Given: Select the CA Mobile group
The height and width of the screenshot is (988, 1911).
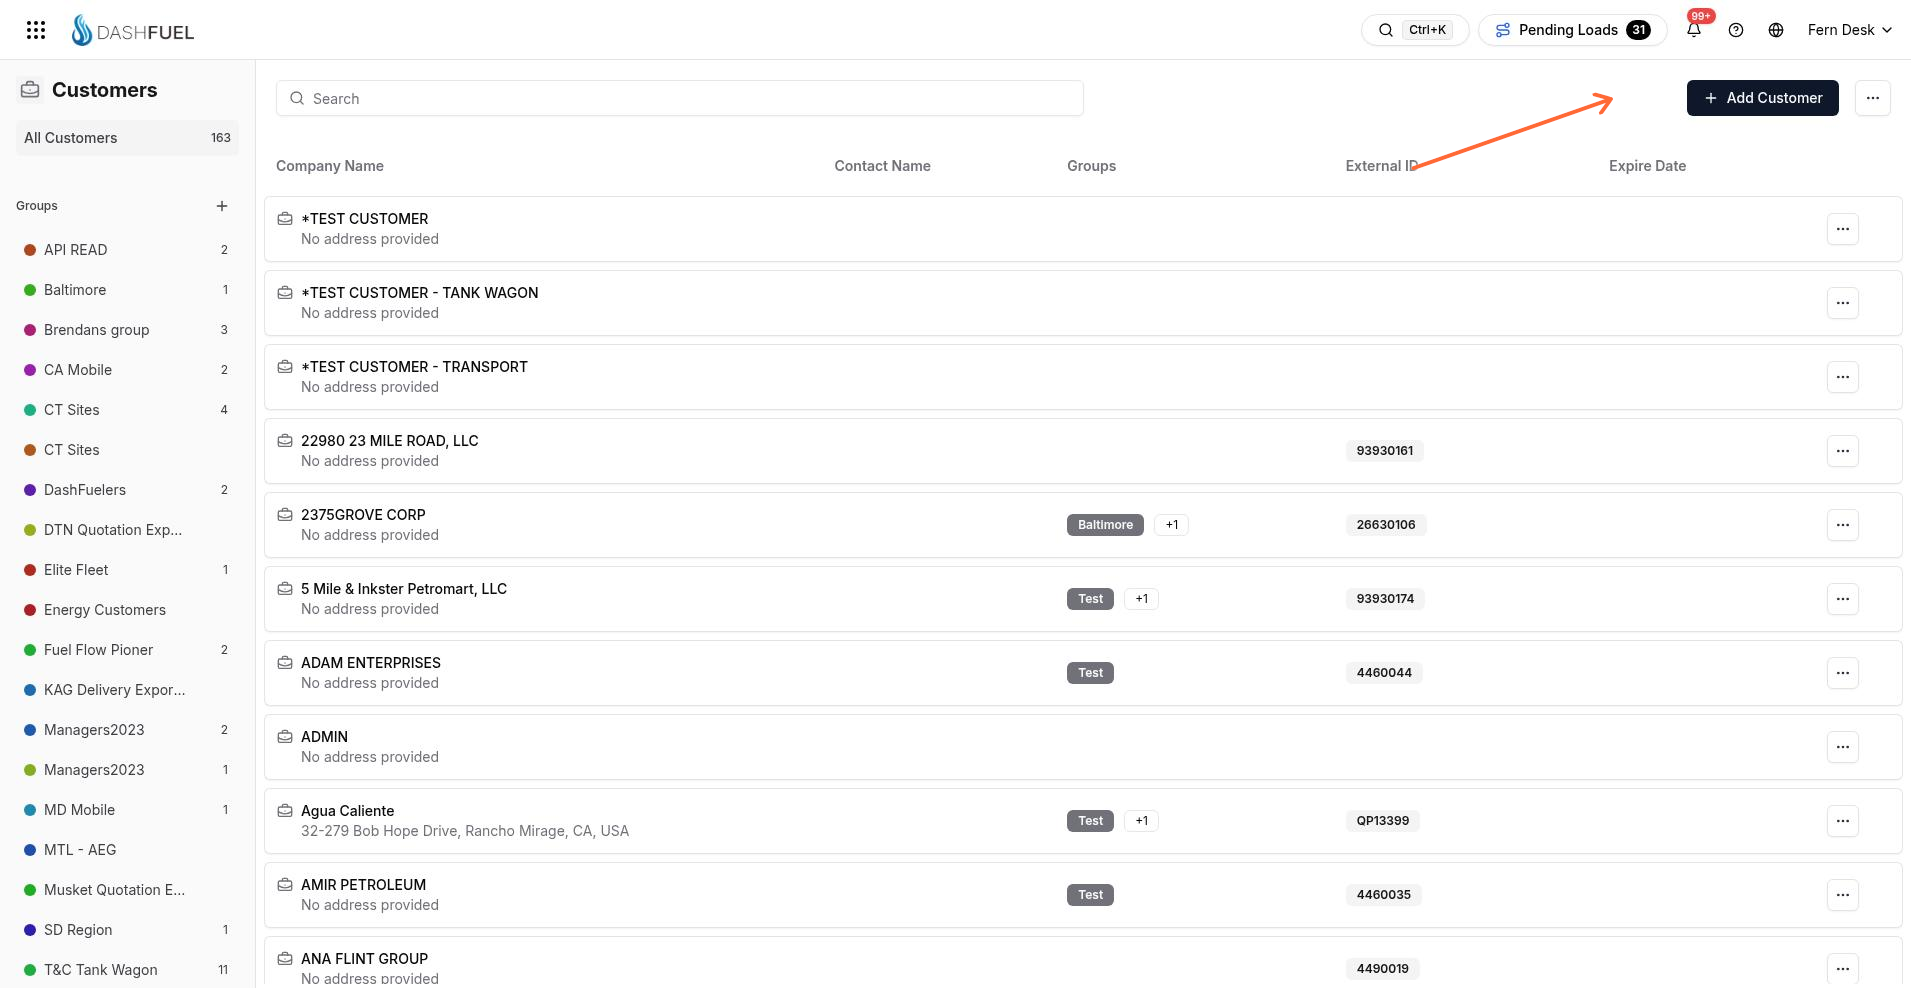Looking at the screenshot, I should (127, 370).
